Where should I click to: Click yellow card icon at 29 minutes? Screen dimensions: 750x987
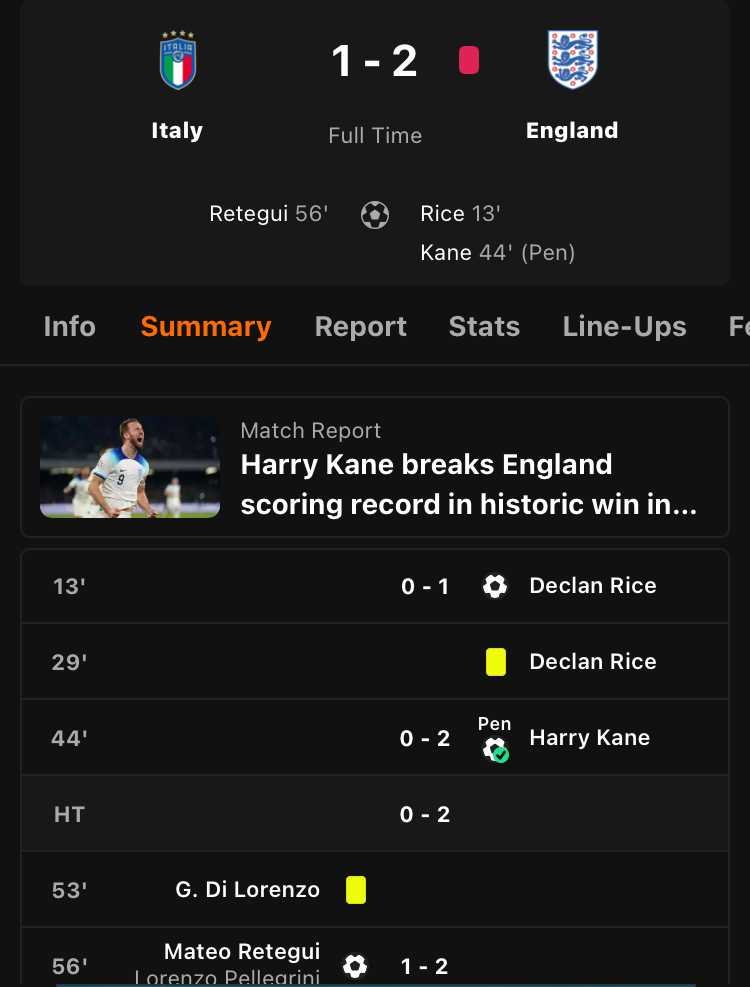click(496, 662)
